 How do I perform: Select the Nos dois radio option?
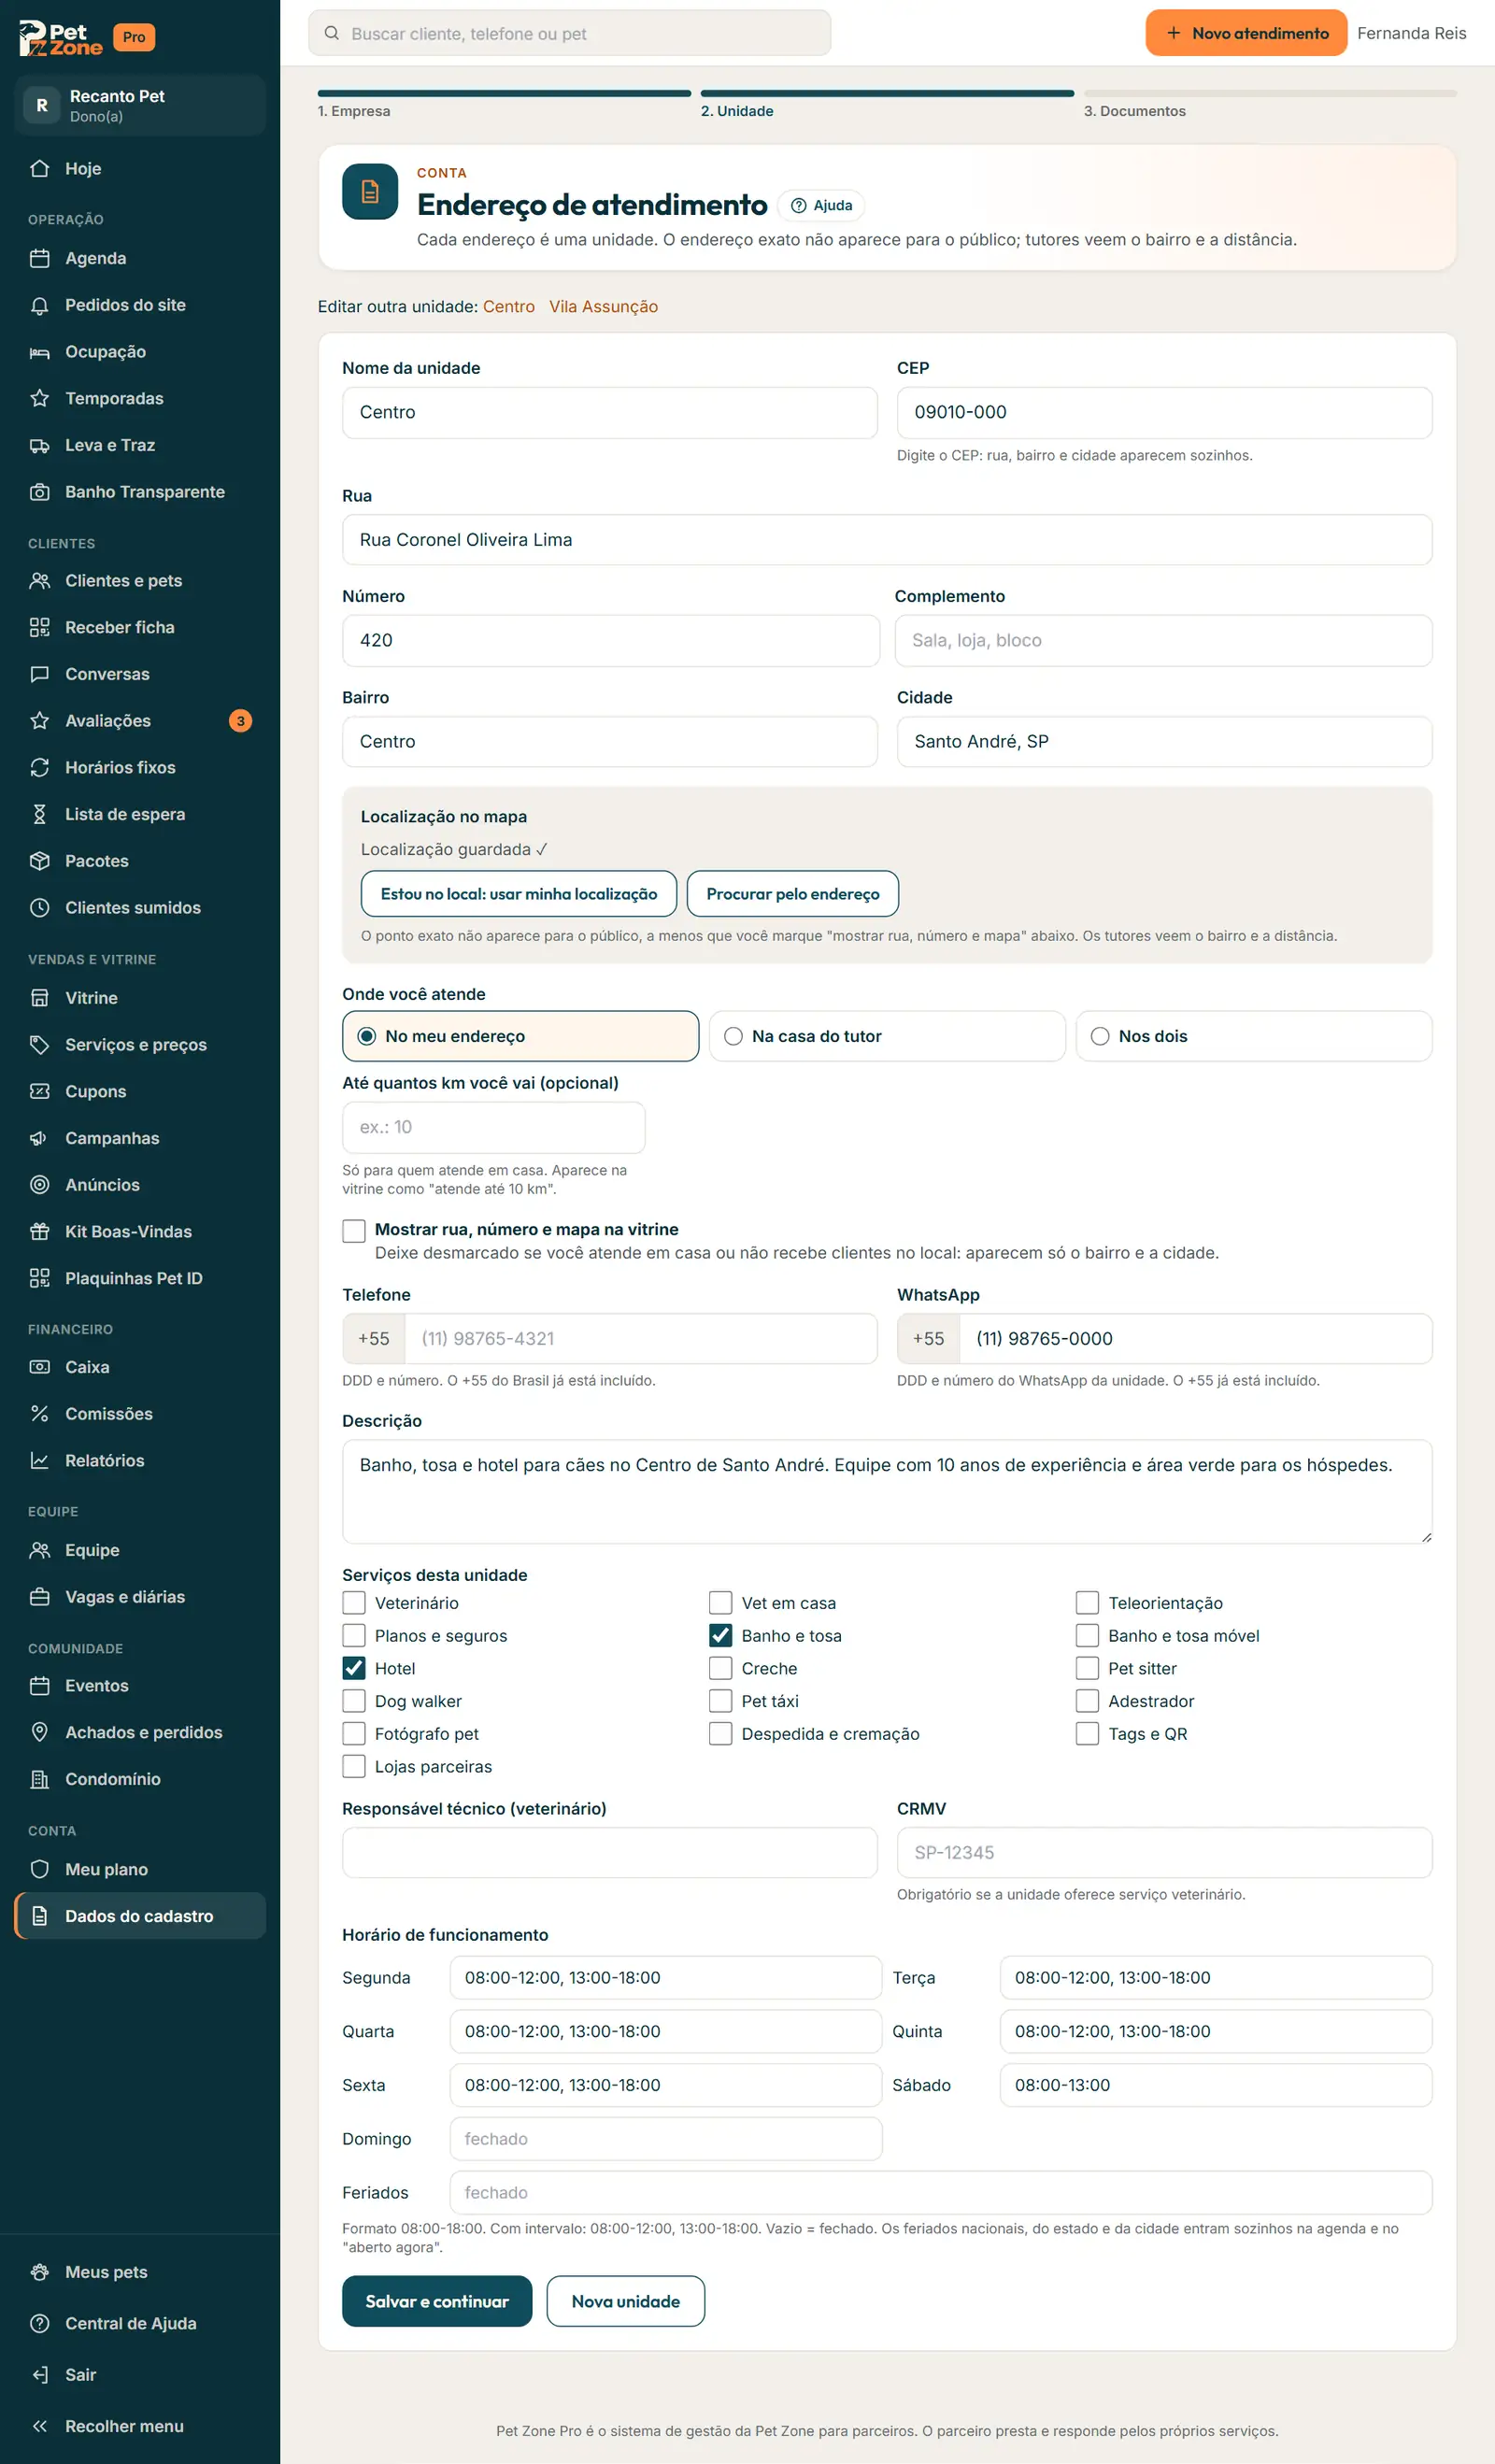click(x=1253, y=1036)
